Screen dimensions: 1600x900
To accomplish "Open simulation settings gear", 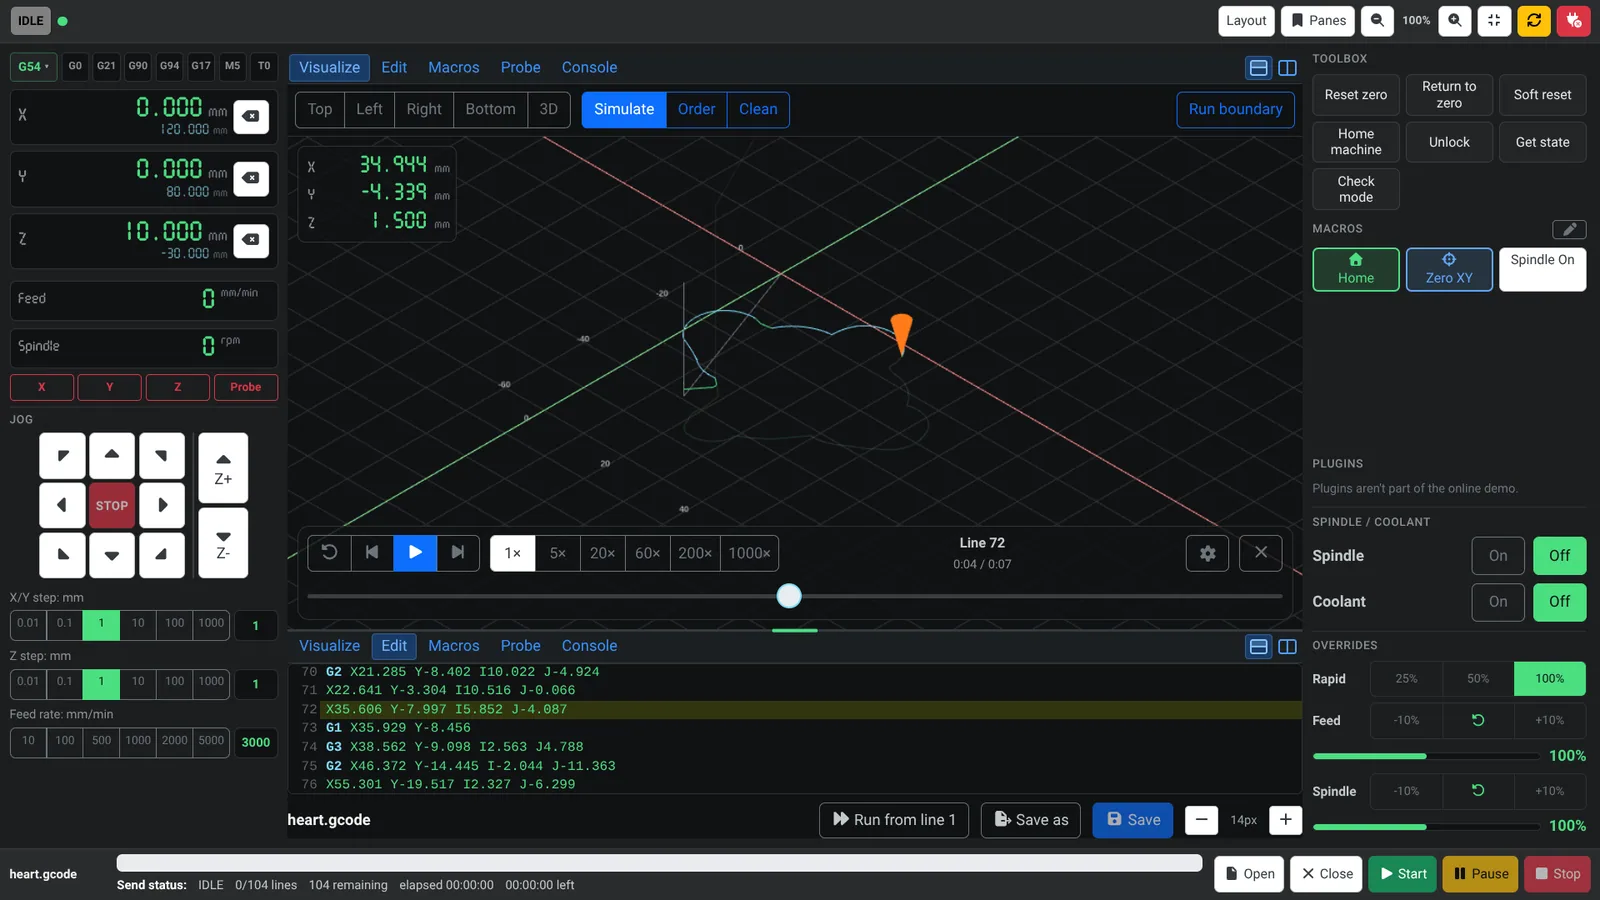I will click(x=1208, y=553).
